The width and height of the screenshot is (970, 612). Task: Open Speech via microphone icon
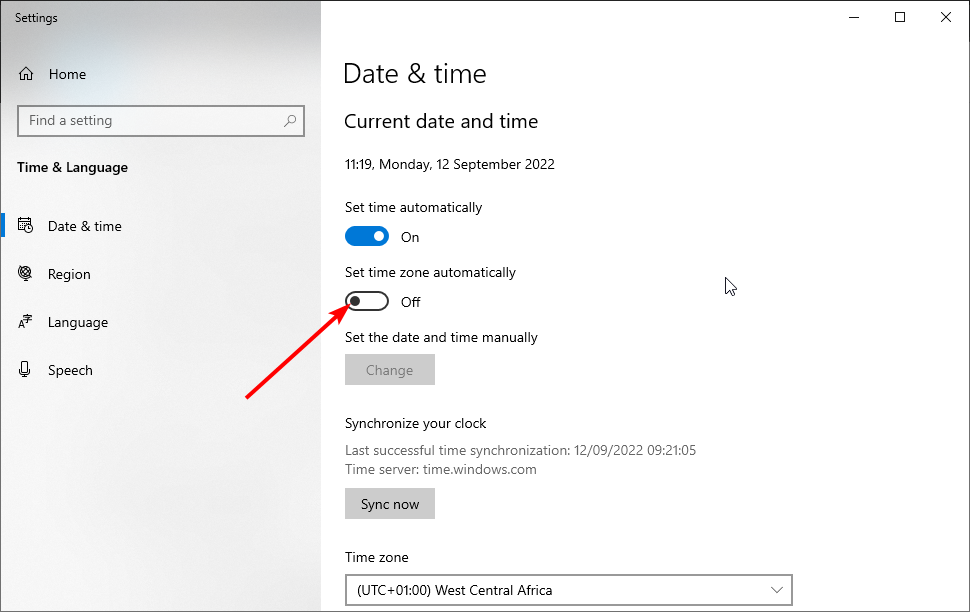(25, 369)
